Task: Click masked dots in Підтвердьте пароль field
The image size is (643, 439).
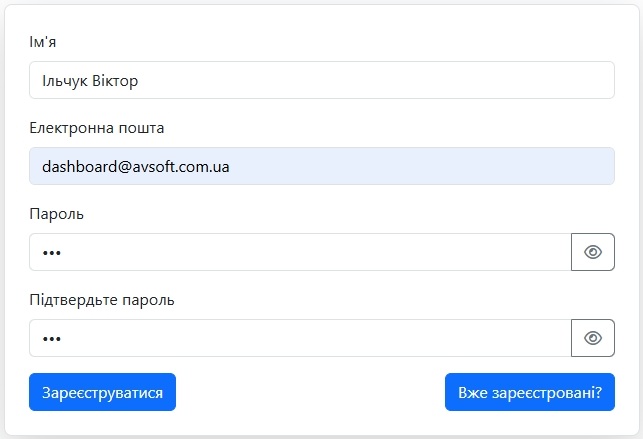Action: coord(51,339)
